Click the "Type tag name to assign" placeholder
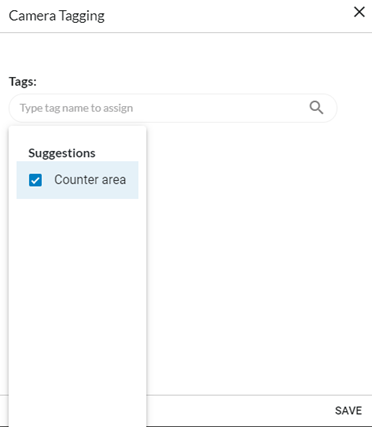 click(76, 108)
